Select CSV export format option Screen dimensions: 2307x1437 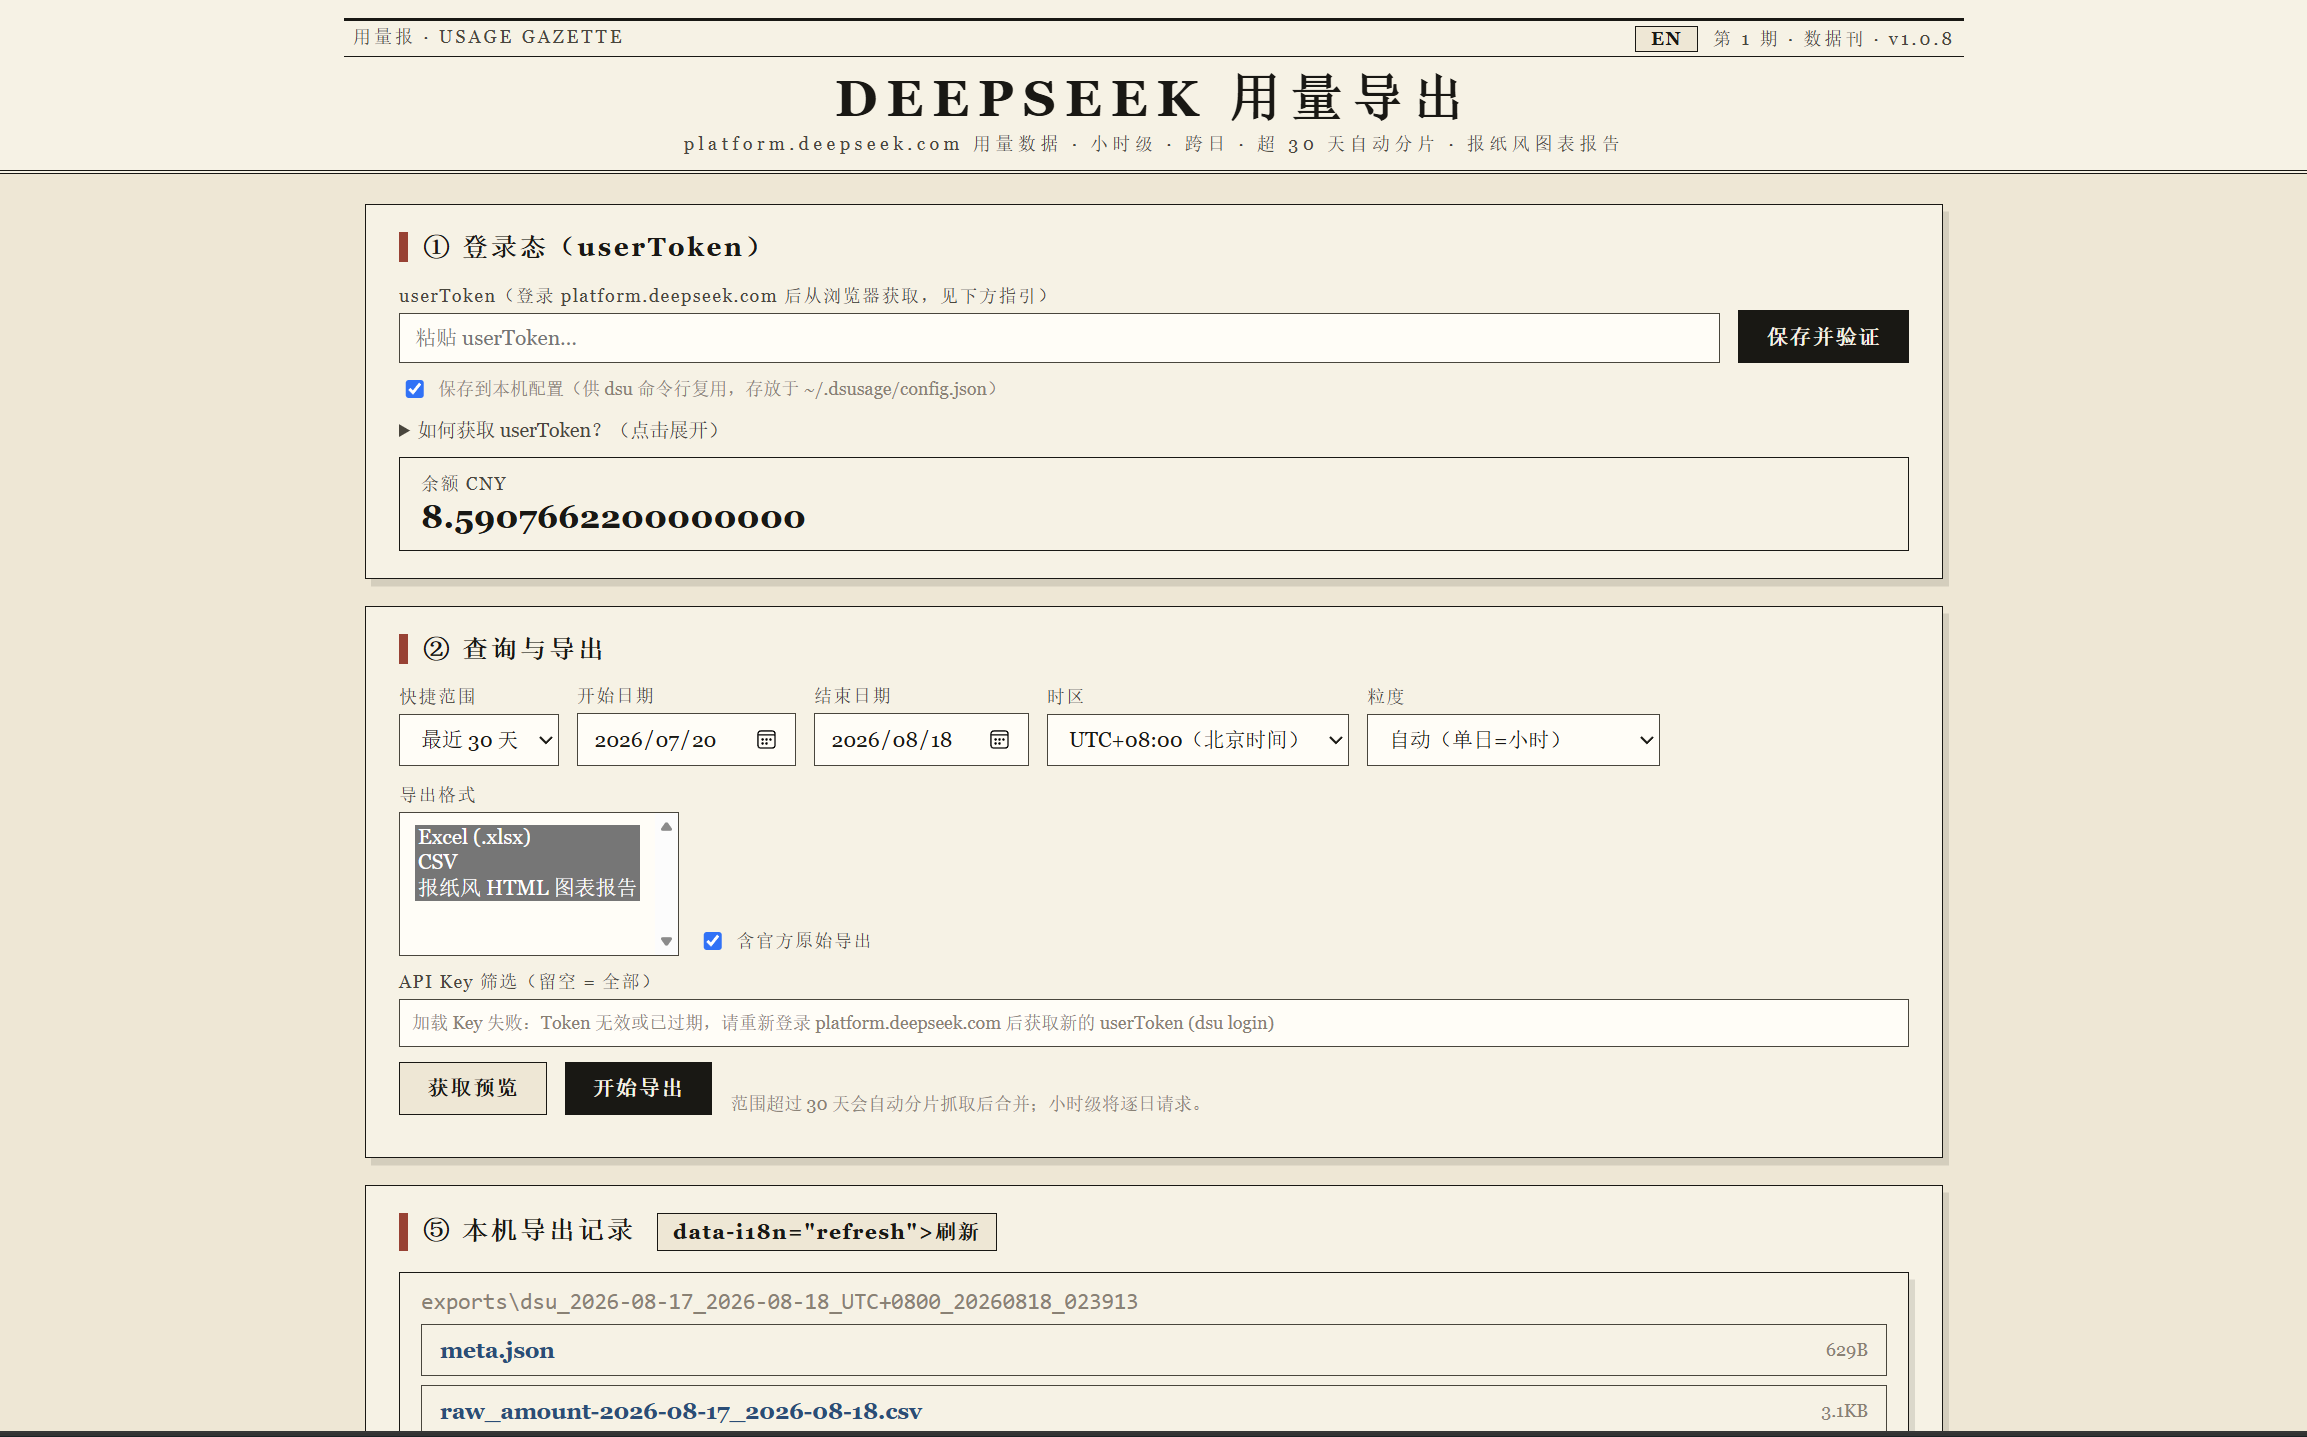tap(527, 862)
